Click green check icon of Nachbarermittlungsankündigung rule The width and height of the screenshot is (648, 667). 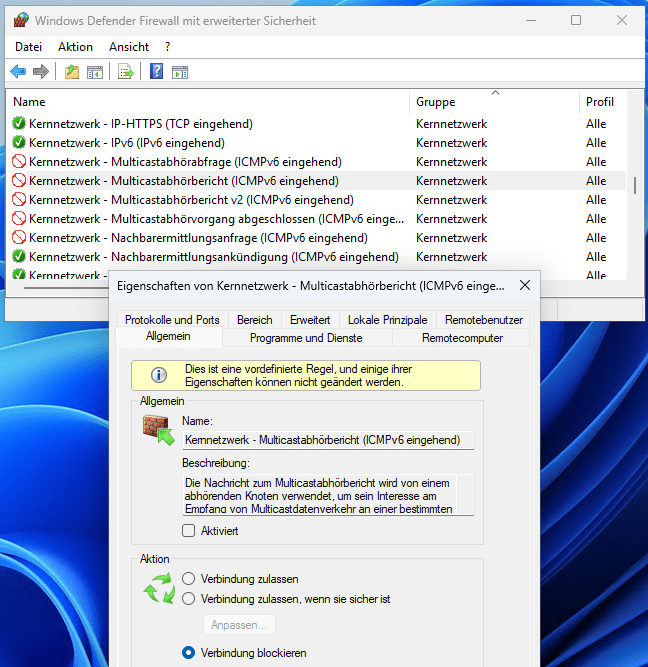point(19,256)
